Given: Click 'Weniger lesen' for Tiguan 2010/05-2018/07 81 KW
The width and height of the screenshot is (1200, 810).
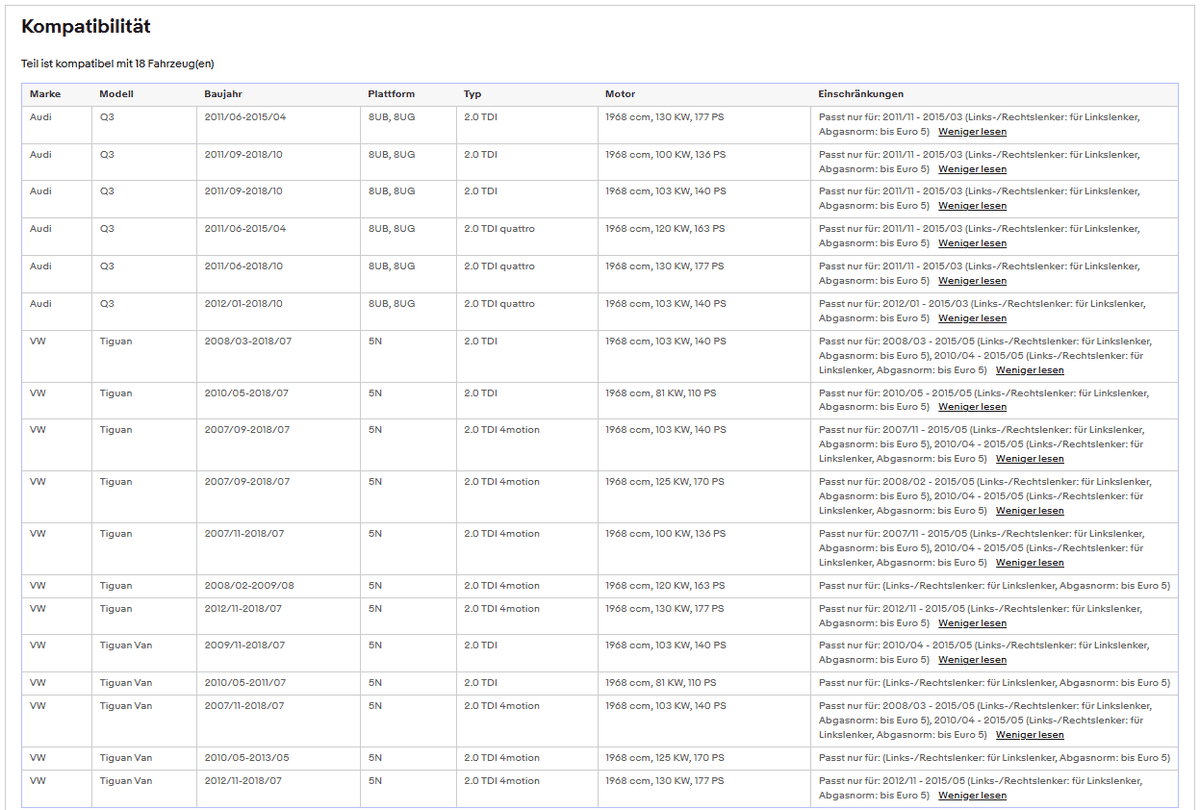Looking at the screenshot, I should pyautogui.click(x=972, y=407).
